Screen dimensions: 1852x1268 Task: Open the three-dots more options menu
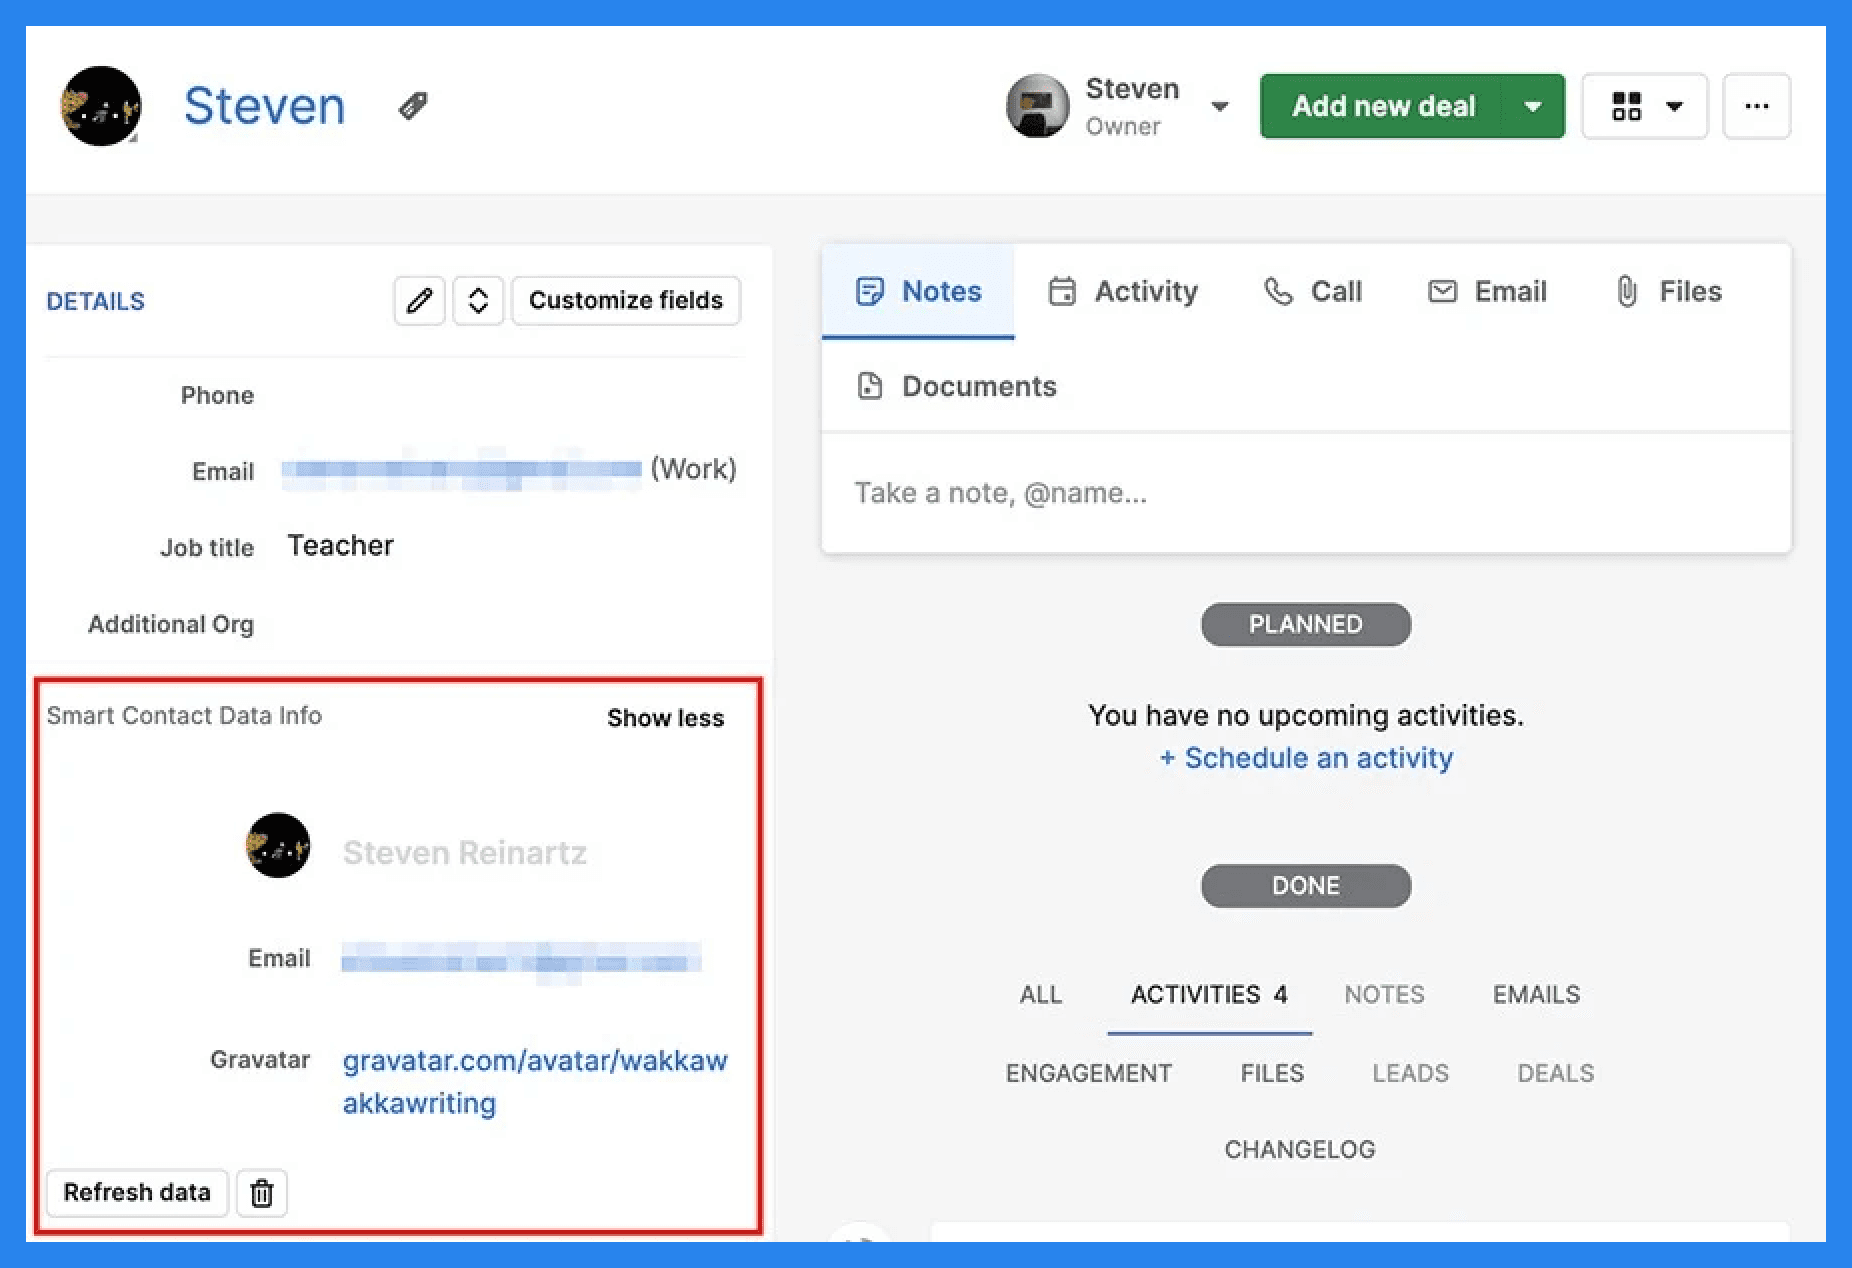(1756, 106)
